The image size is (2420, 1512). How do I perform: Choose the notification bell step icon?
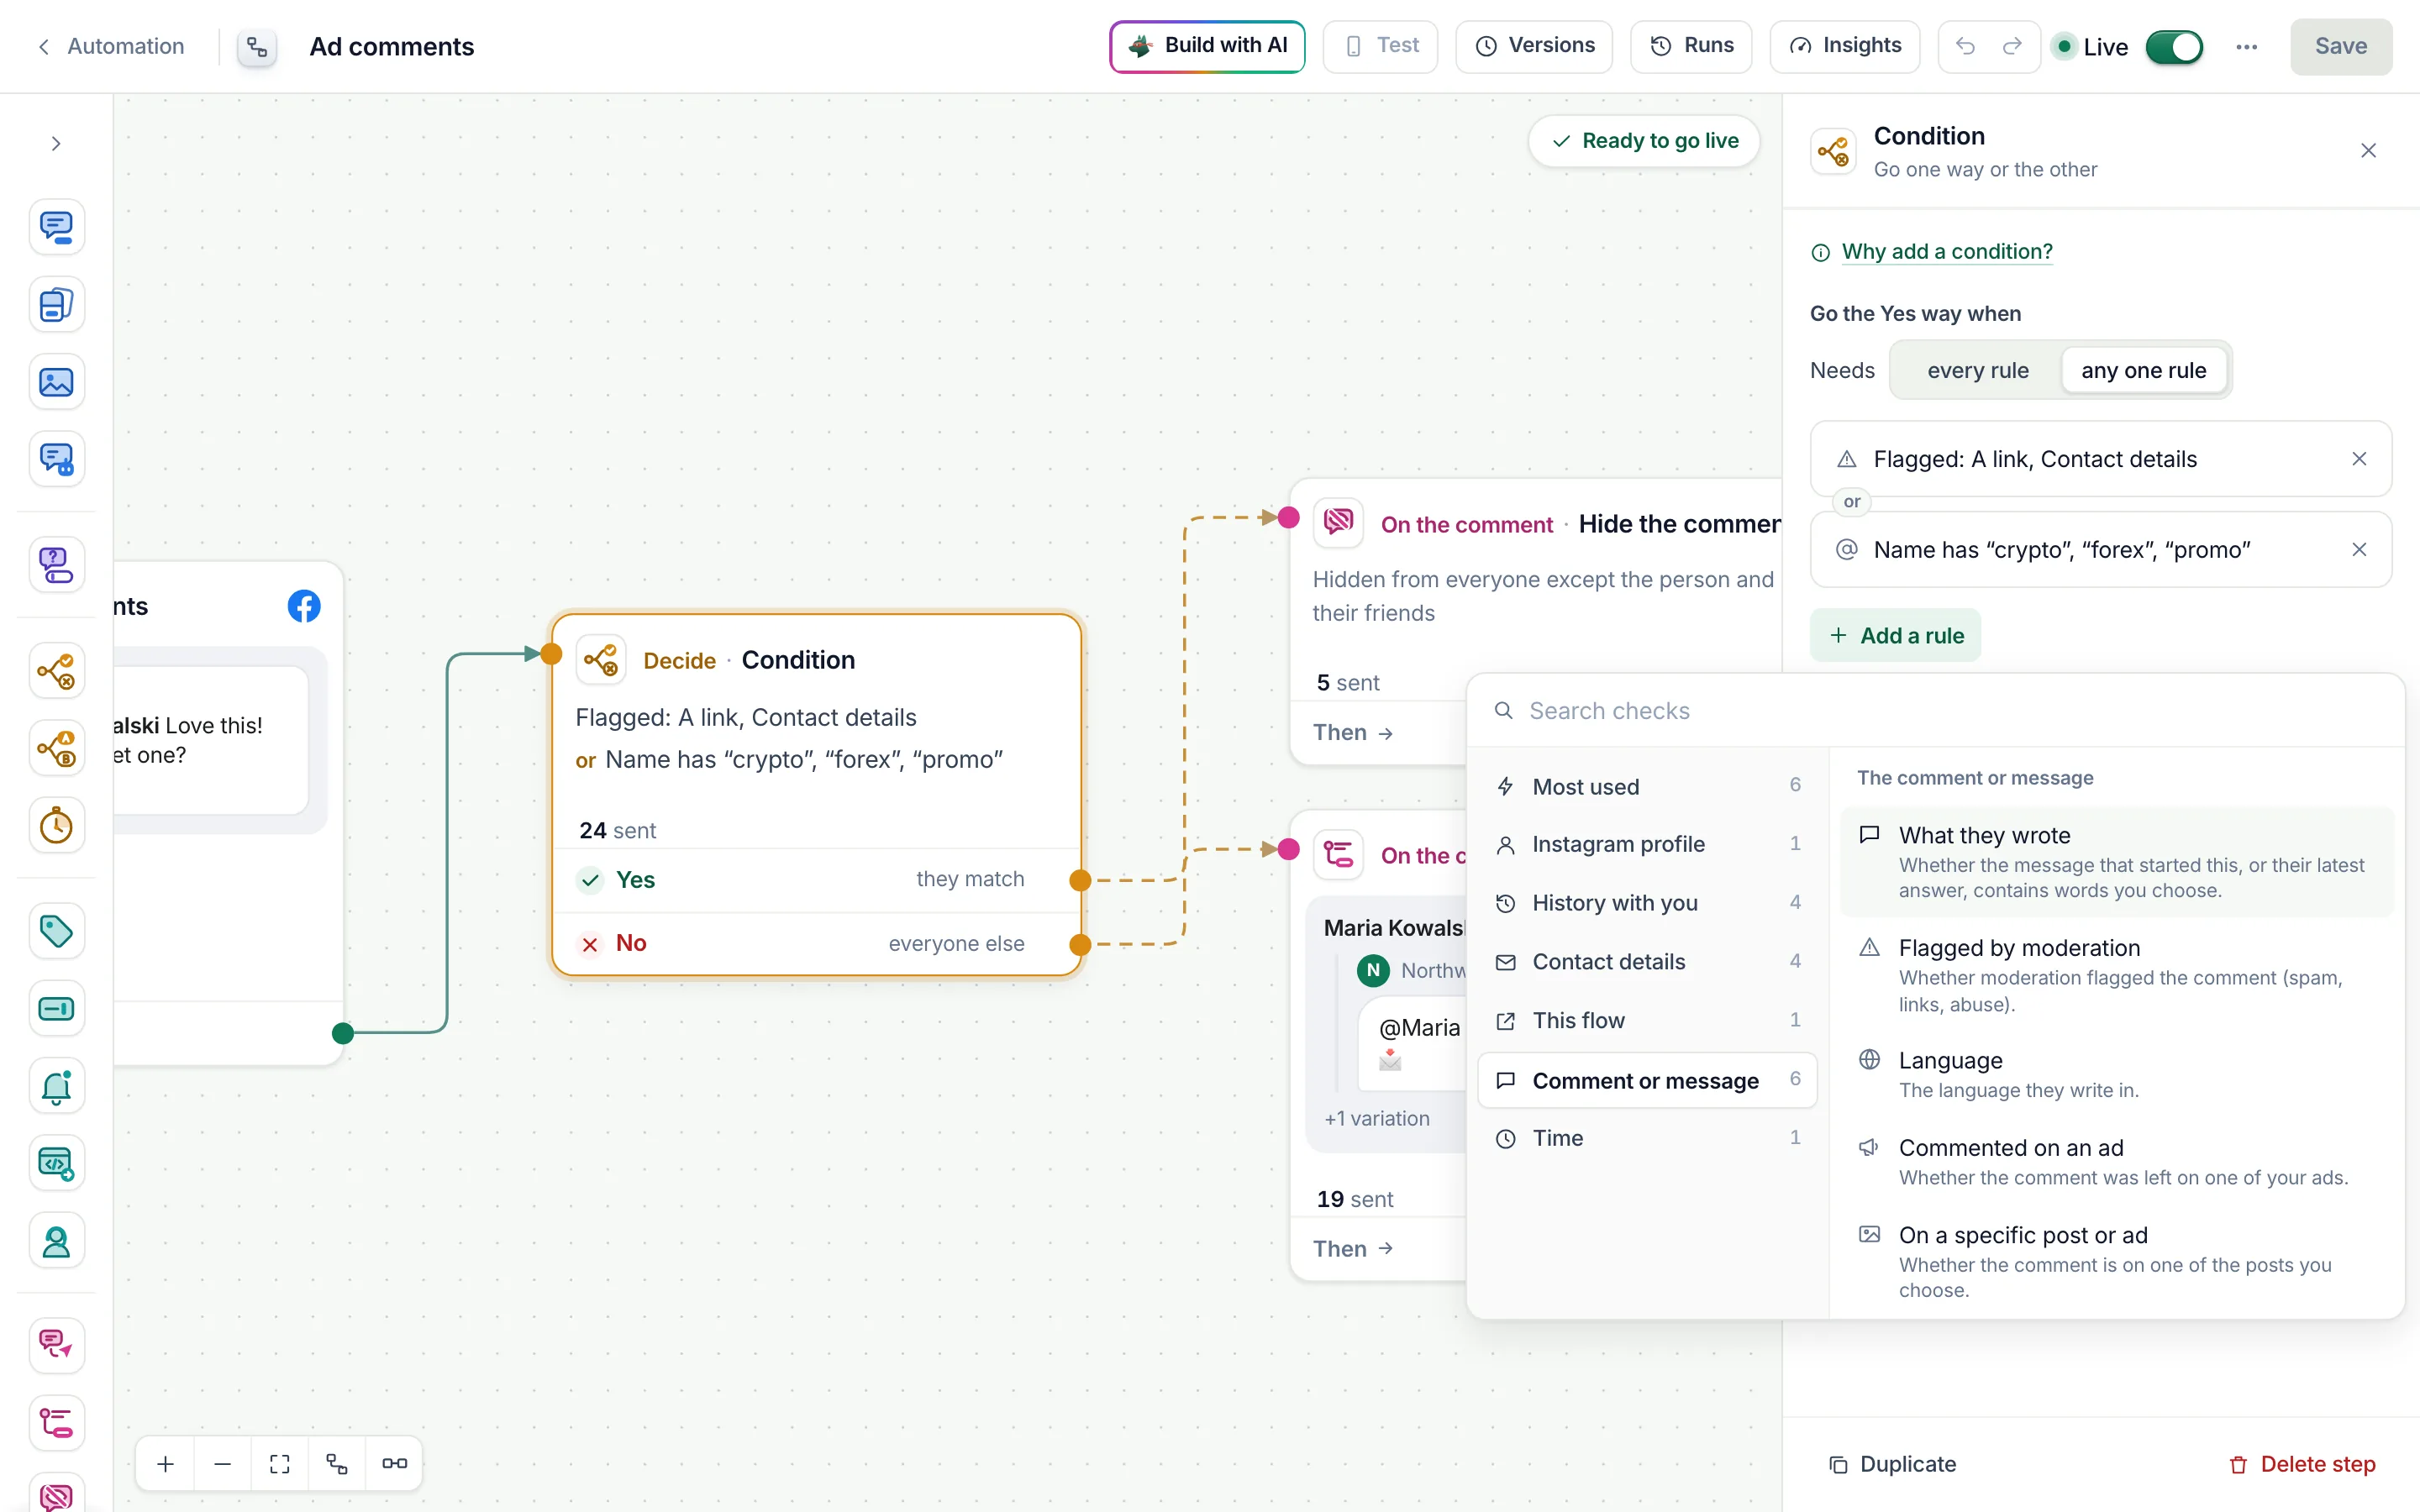tap(56, 1087)
